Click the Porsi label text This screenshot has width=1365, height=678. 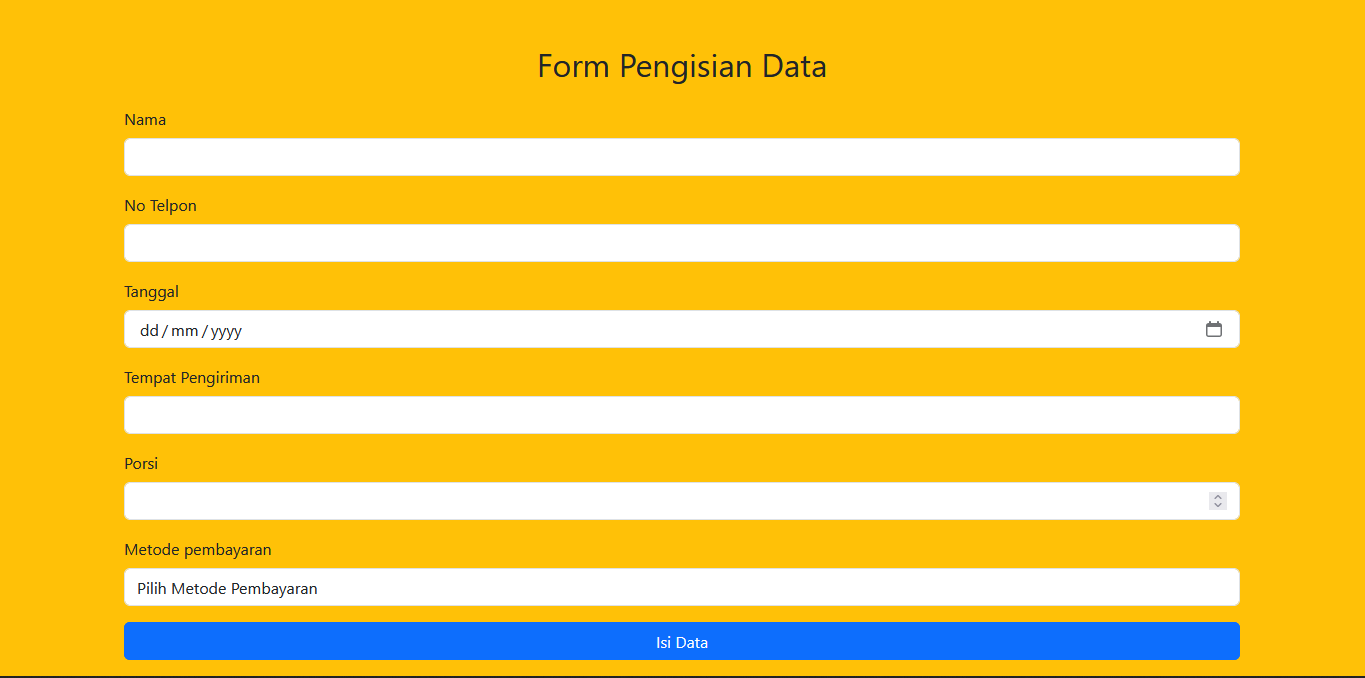coord(141,464)
